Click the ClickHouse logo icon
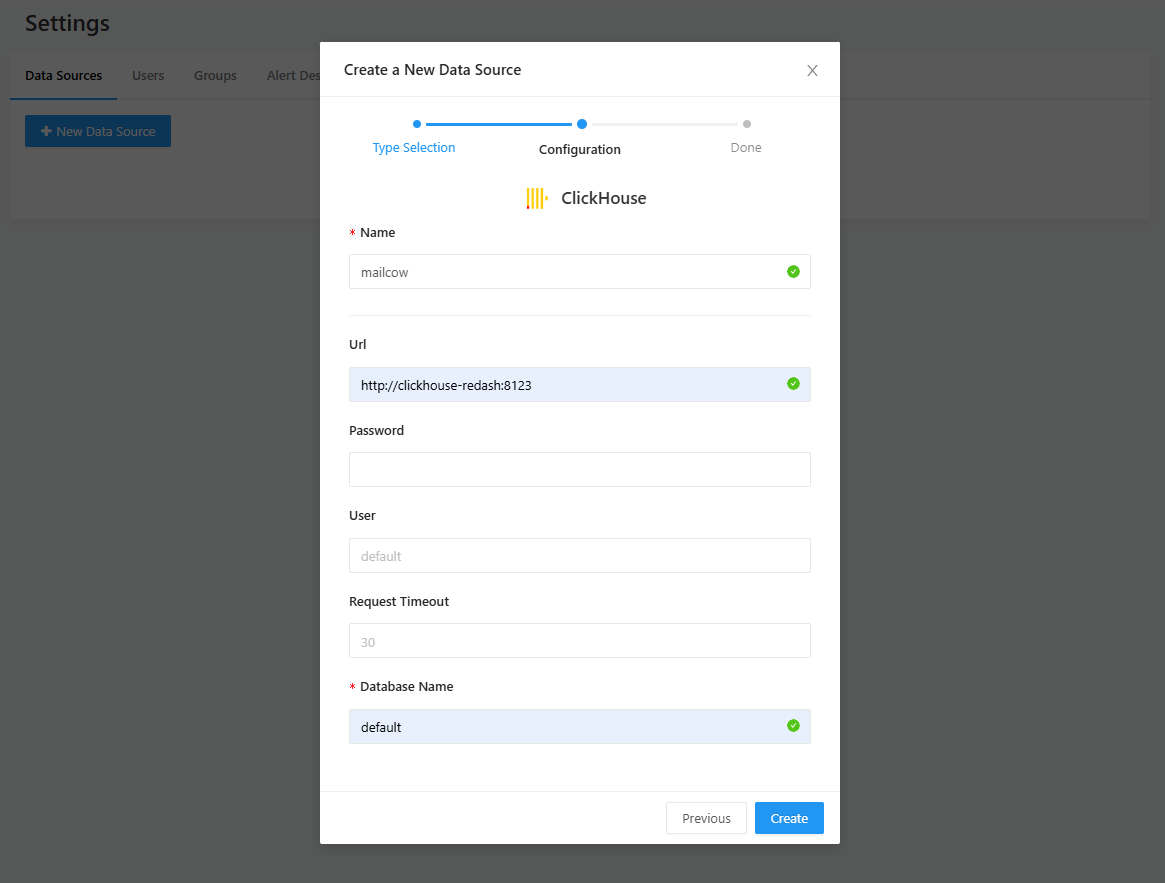 tap(537, 198)
